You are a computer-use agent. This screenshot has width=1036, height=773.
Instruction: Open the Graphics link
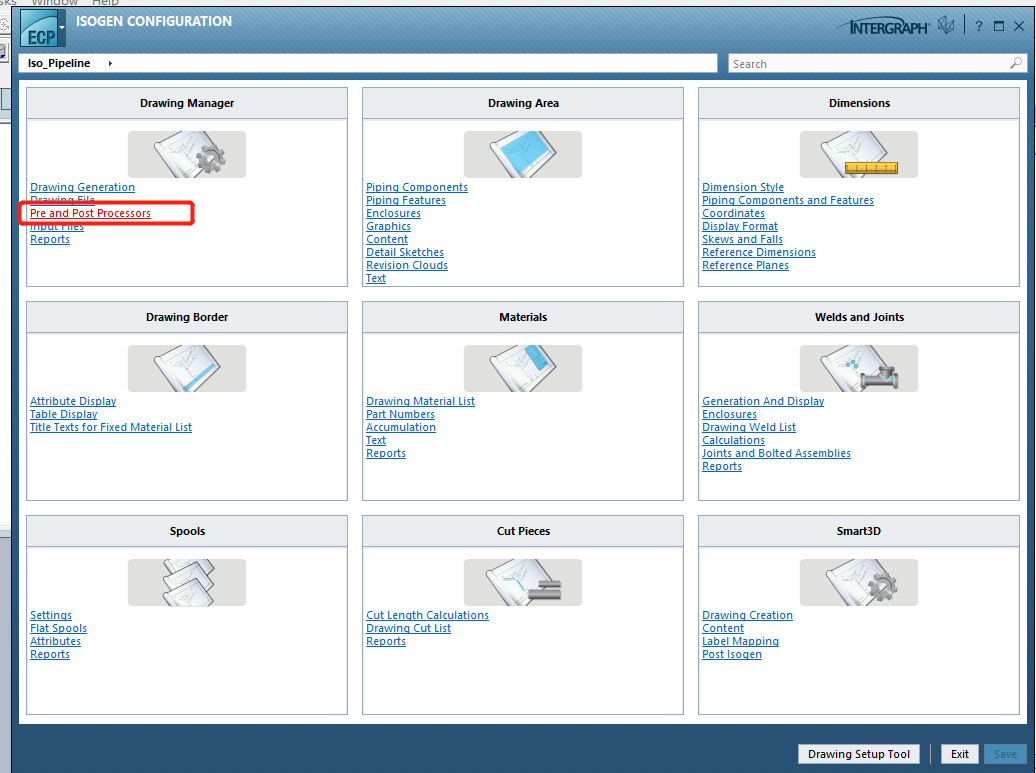point(388,226)
